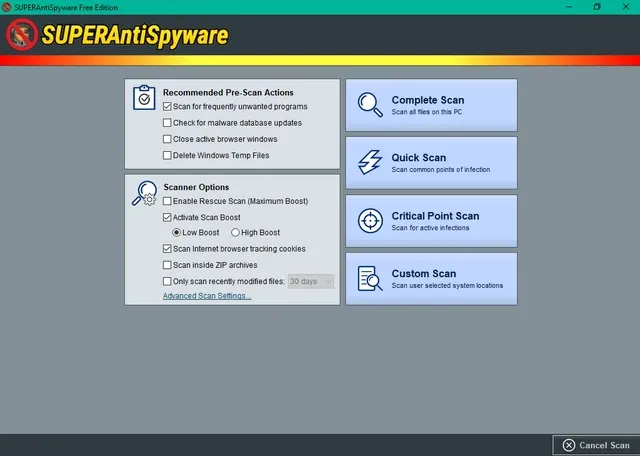Click the Quick Scan lightning icon
The height and width of the screenshot is (456, 640).
tap(370, 162)
